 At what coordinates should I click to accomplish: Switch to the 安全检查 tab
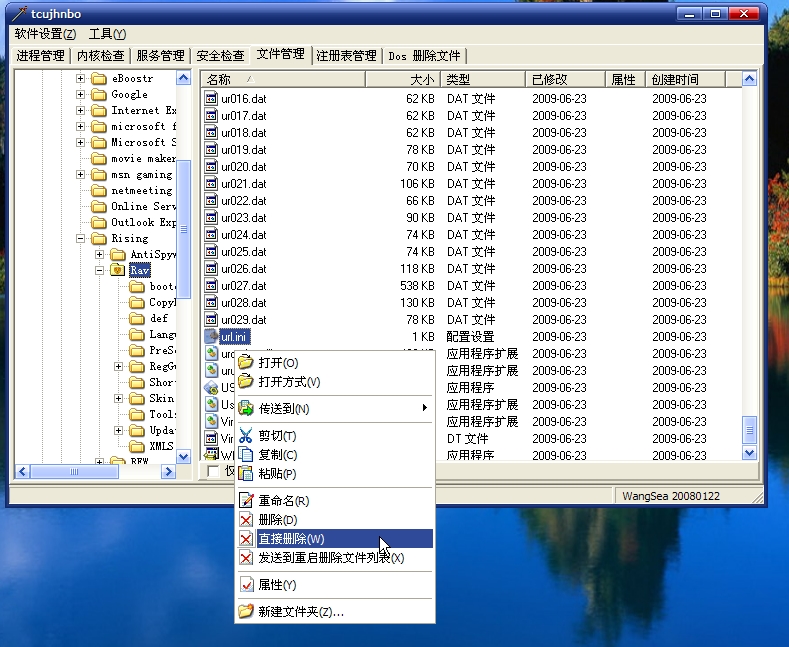(x=220, y=55)
